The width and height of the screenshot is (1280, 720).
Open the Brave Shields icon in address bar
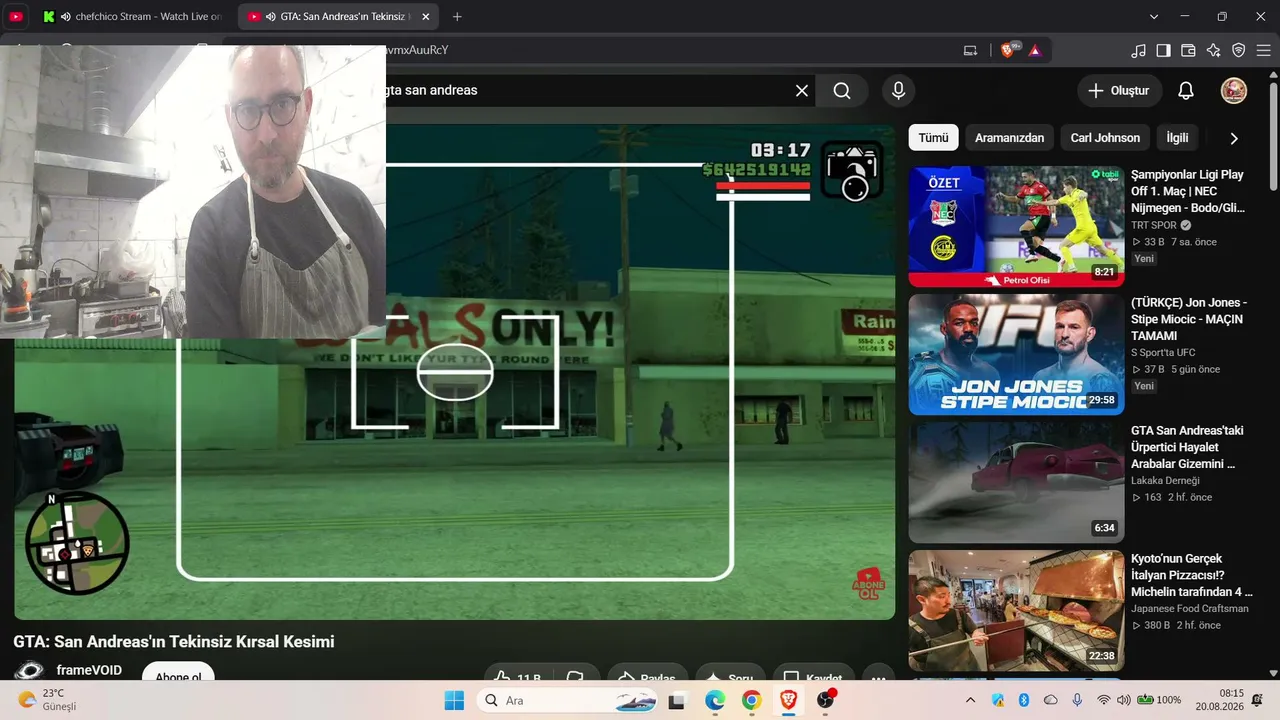(1008, 50)
